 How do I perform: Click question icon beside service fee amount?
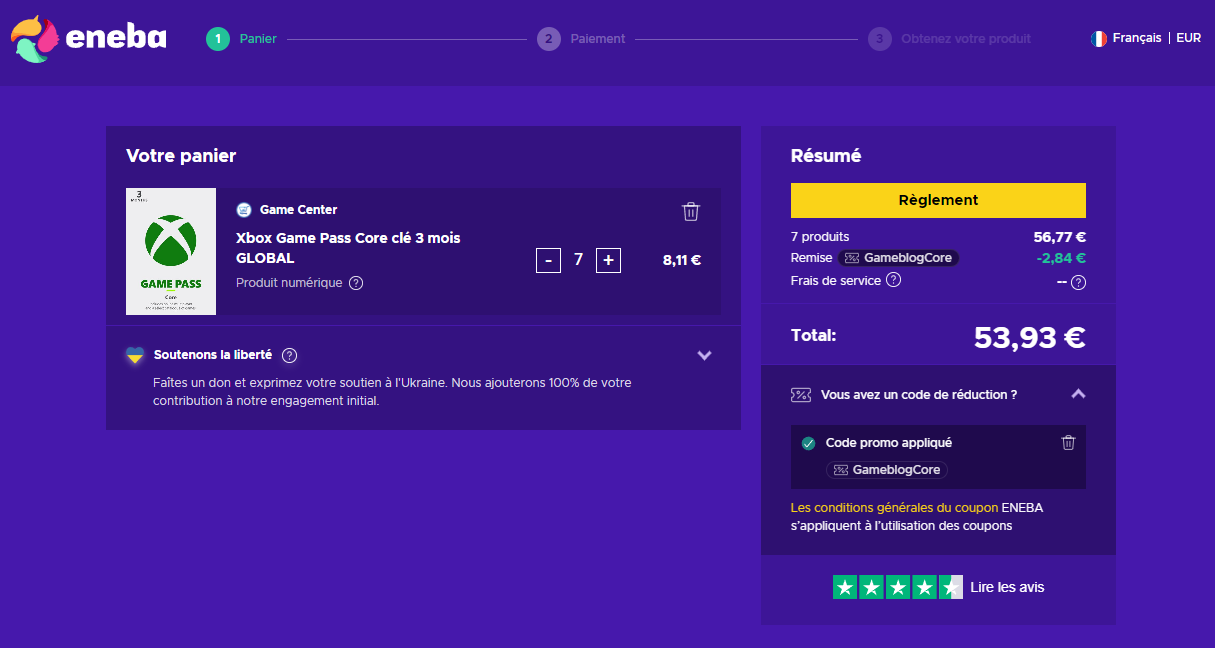pyautogui.click(x=1078, y=282)
